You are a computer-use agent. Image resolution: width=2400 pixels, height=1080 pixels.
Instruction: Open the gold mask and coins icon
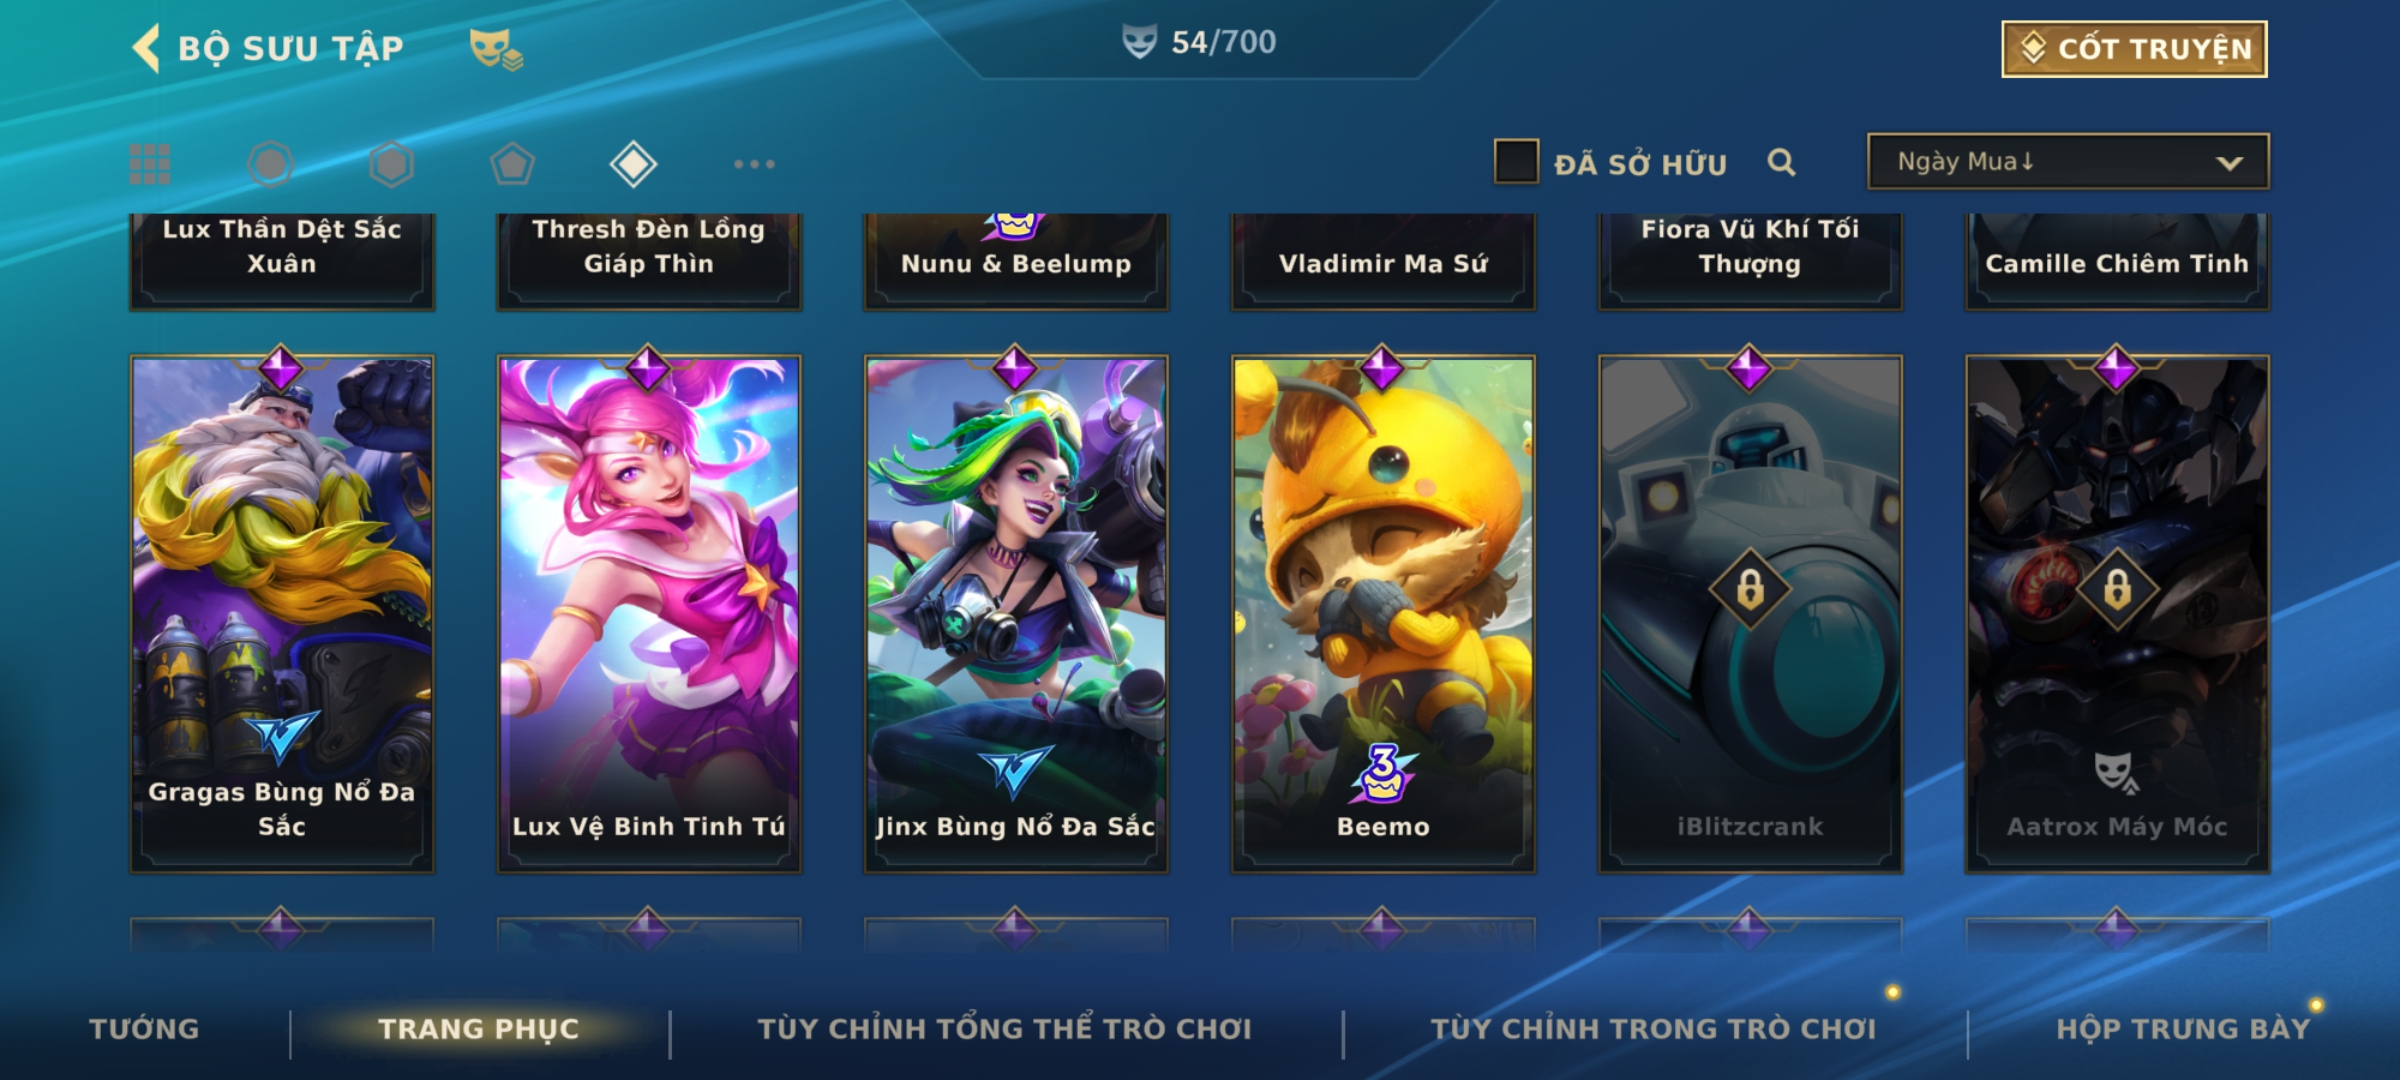496,48
